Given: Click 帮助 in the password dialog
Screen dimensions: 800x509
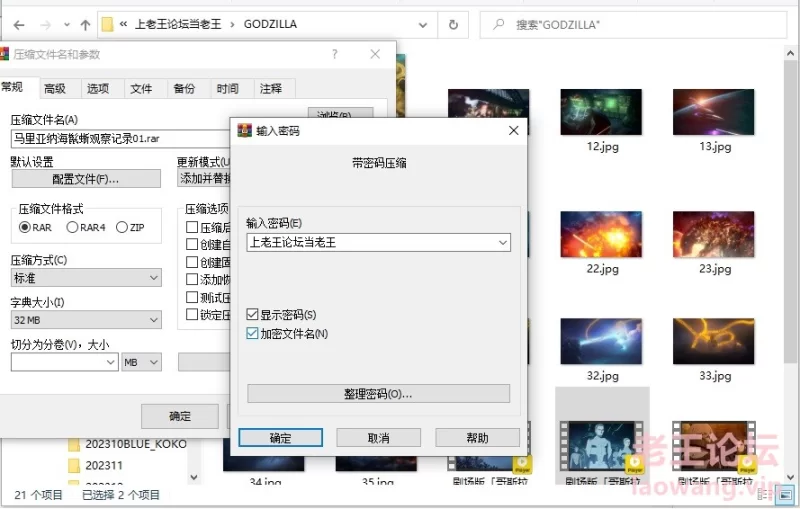Looking at the screenshot, I should point(477,438).
